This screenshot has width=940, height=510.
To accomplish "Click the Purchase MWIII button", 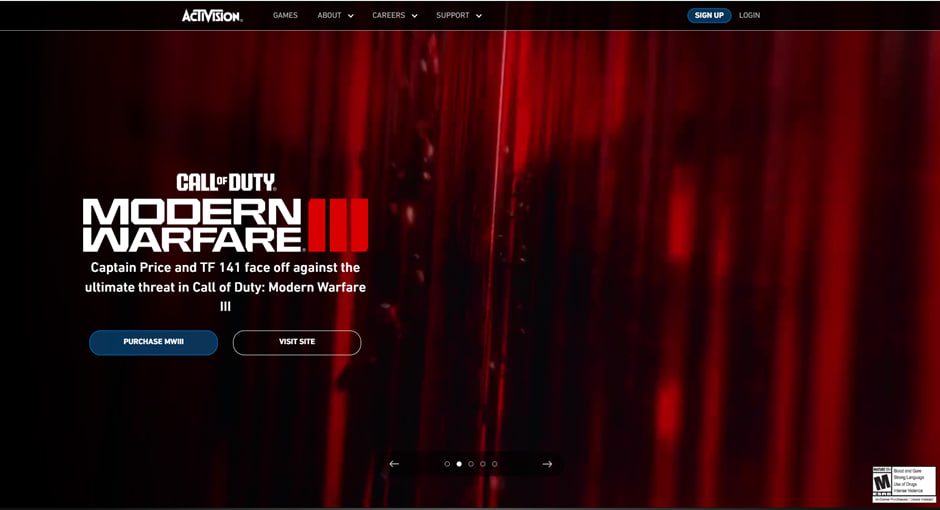I will 153,342.
